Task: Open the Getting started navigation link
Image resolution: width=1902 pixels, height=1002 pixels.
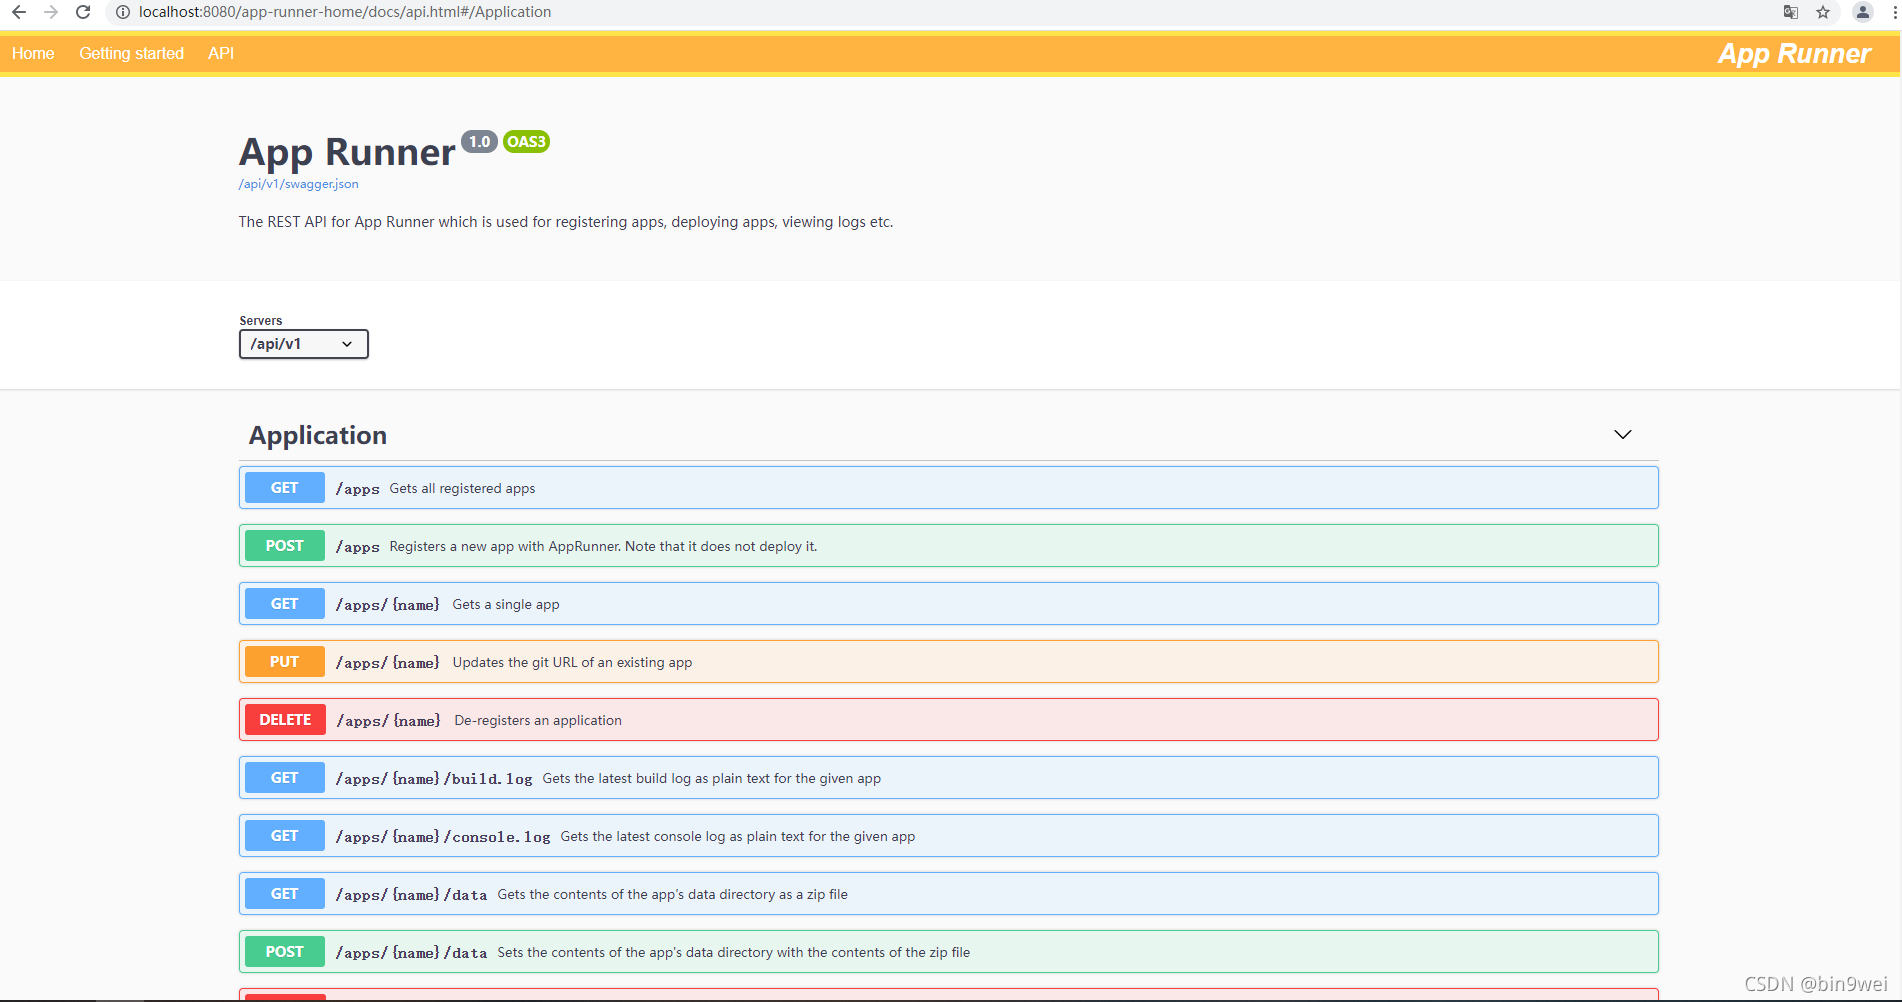Action: [131, 53]
